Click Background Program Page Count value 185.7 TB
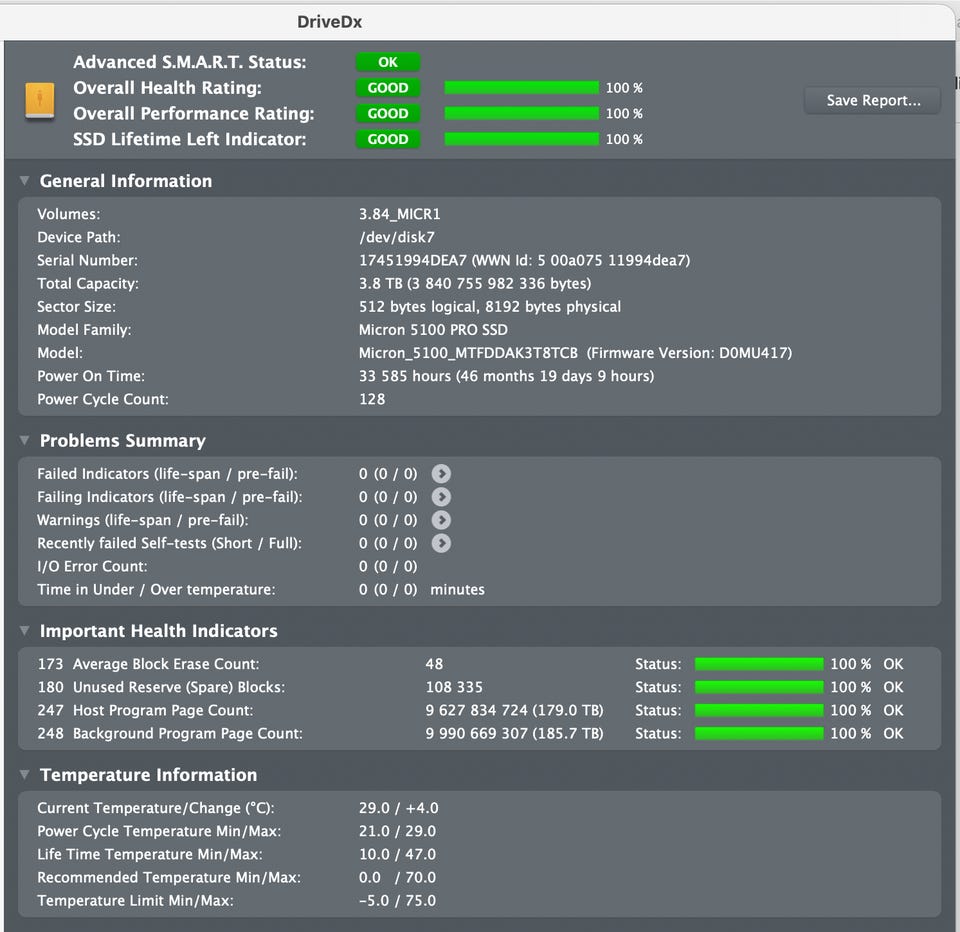Viewport: 960px width, 932px height. [x=514, y=734]
